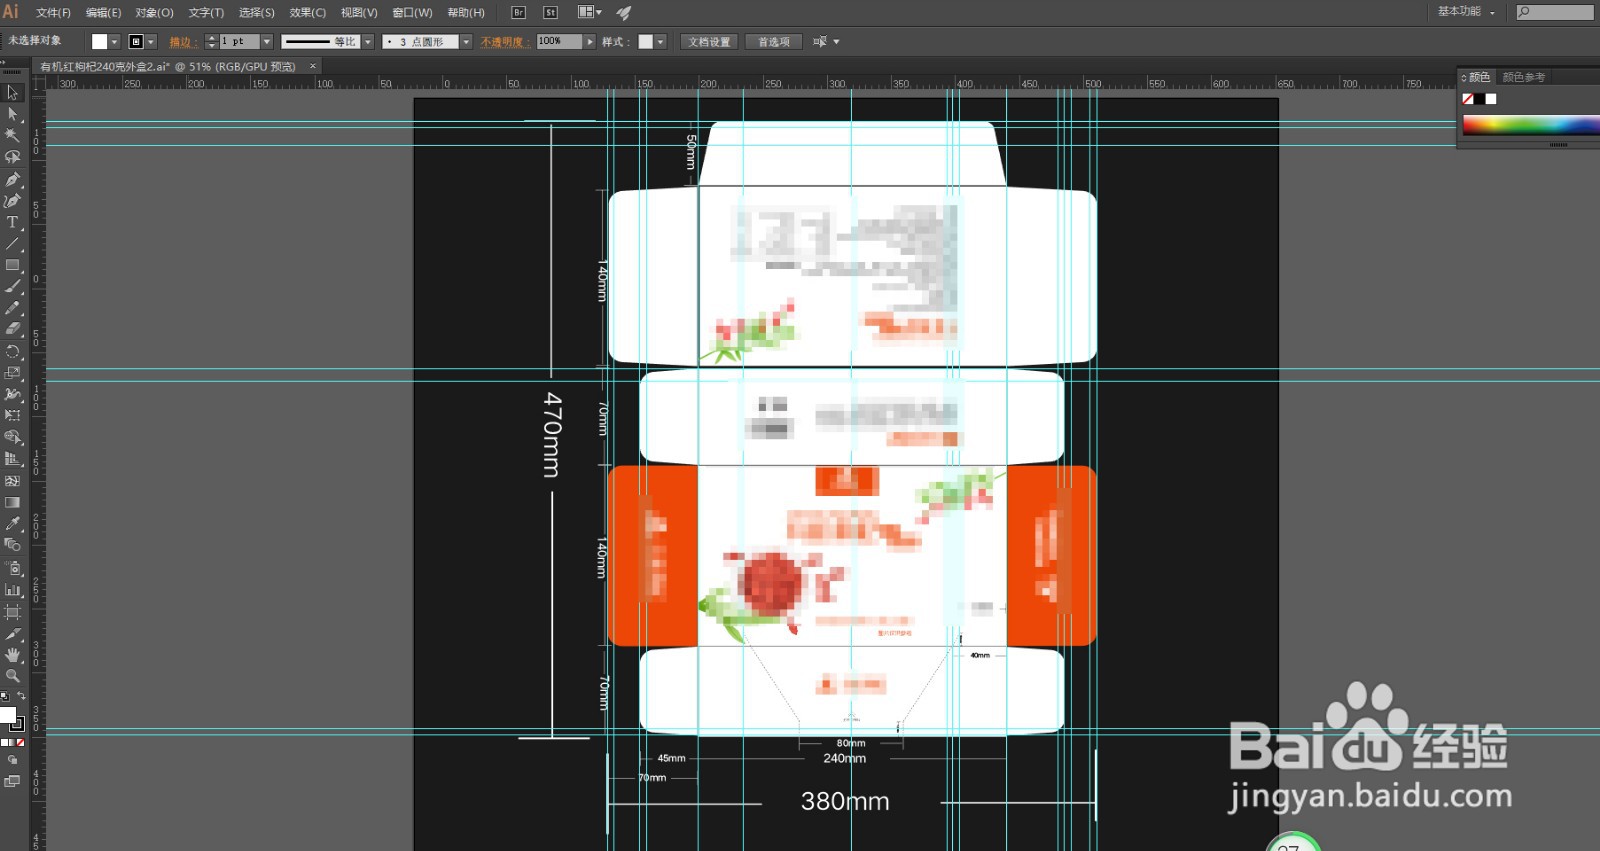Viewport: 1600px width, 851px height.
Task: Open the stroke weight dropdown
Action: click(x=267, y=42)
